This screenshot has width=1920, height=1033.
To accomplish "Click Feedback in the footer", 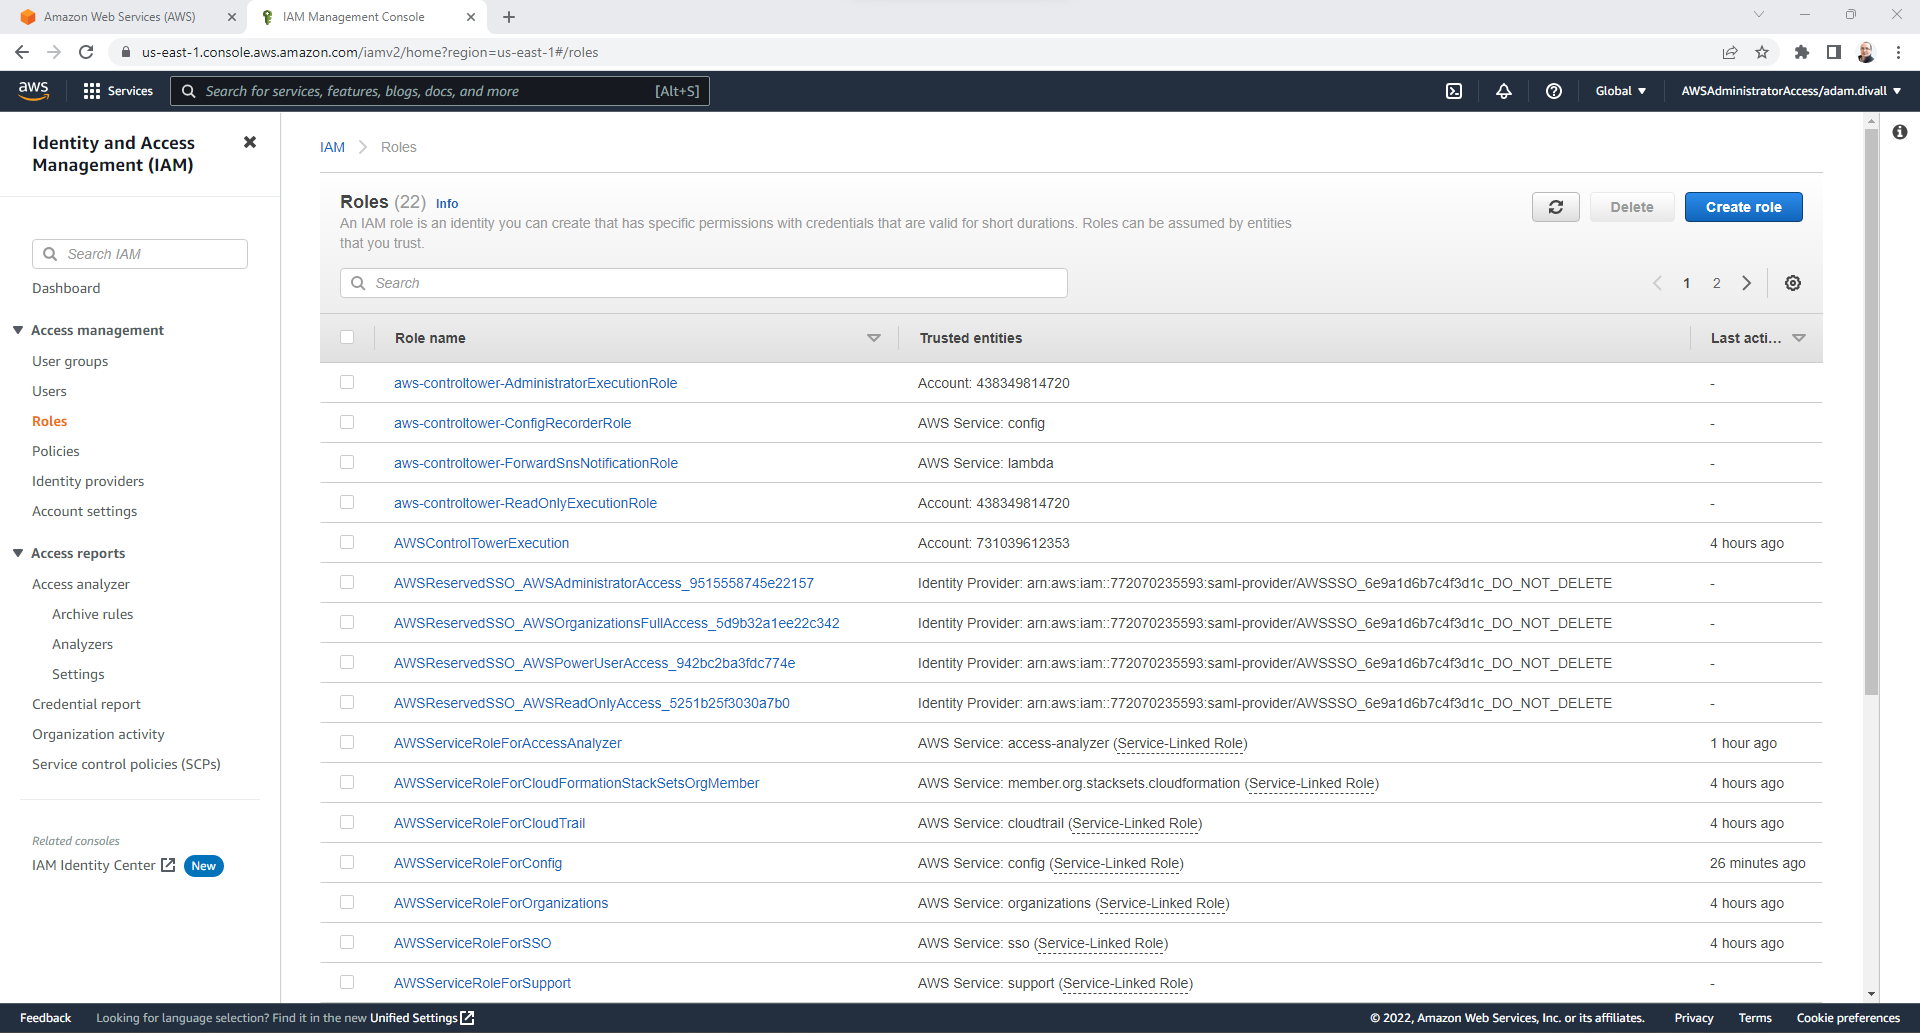I will (x=45, y=1018).
